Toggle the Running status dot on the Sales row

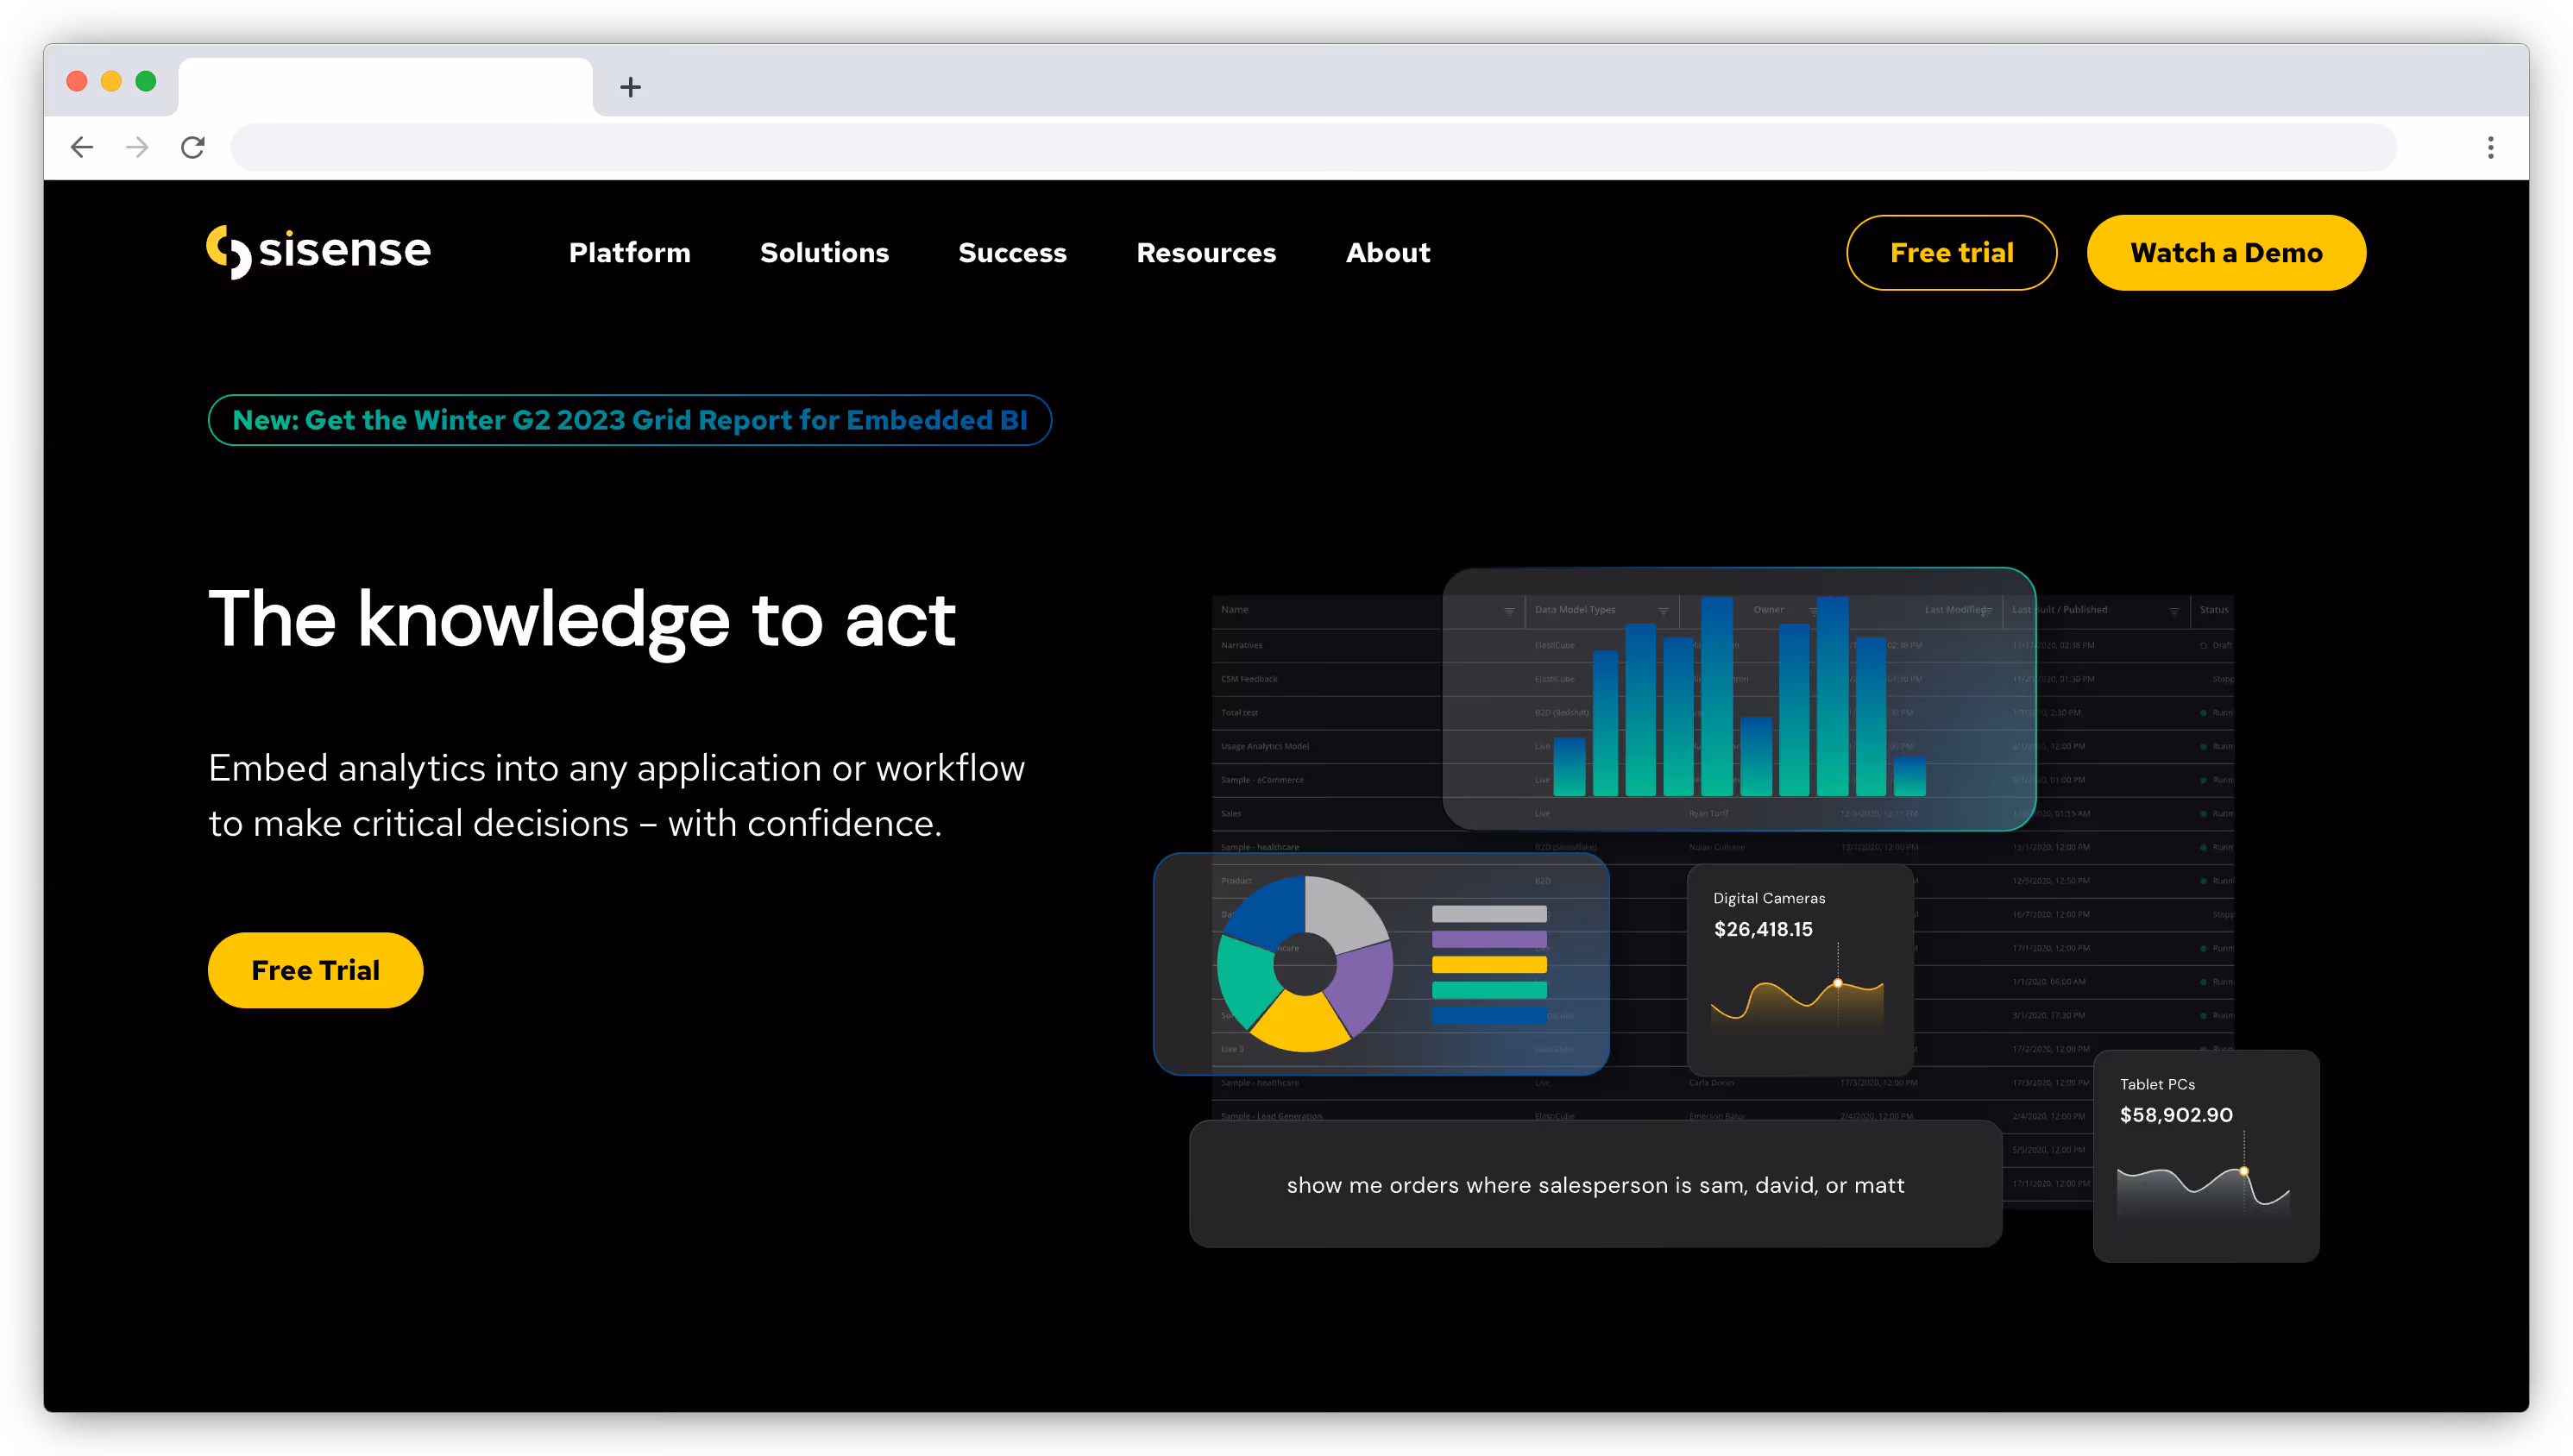[2205, 813]
